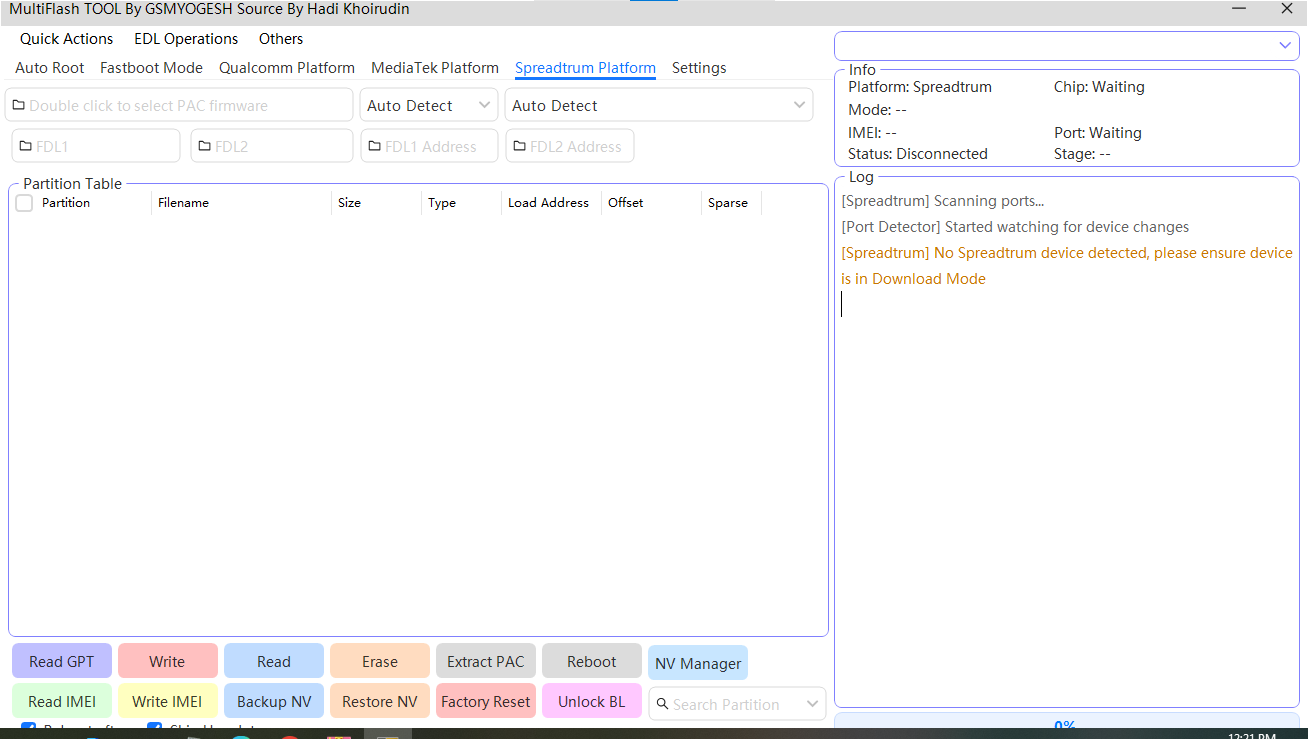
Task: Open the EDL Operations menu
Action: [x=186, y=38]
